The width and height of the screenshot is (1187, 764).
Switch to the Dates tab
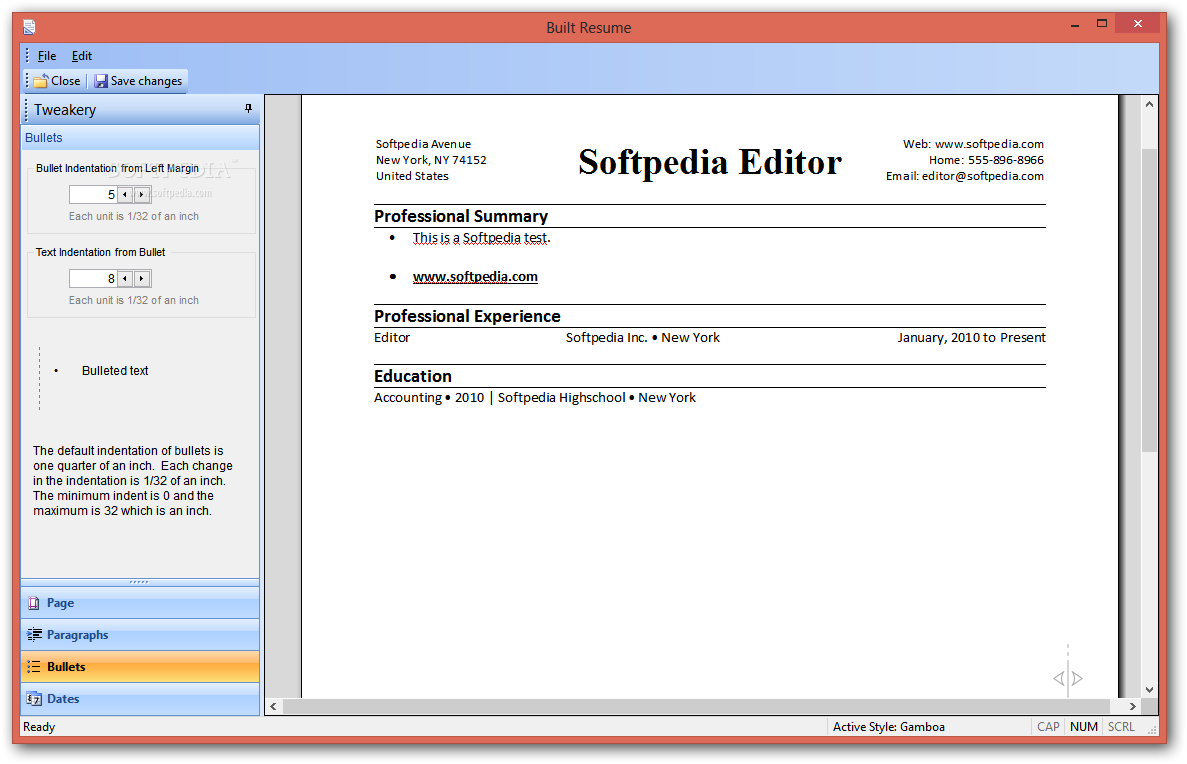click(x=140, y=698)
